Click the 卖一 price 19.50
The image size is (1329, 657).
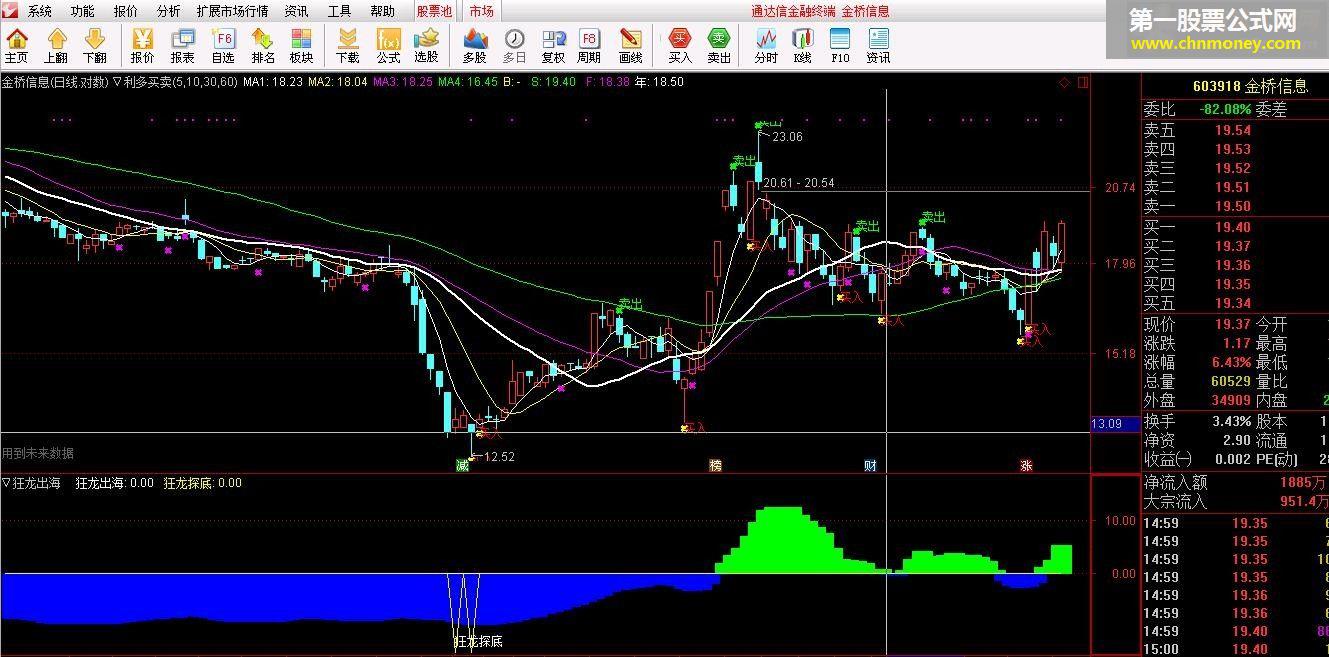point(1232,206)
